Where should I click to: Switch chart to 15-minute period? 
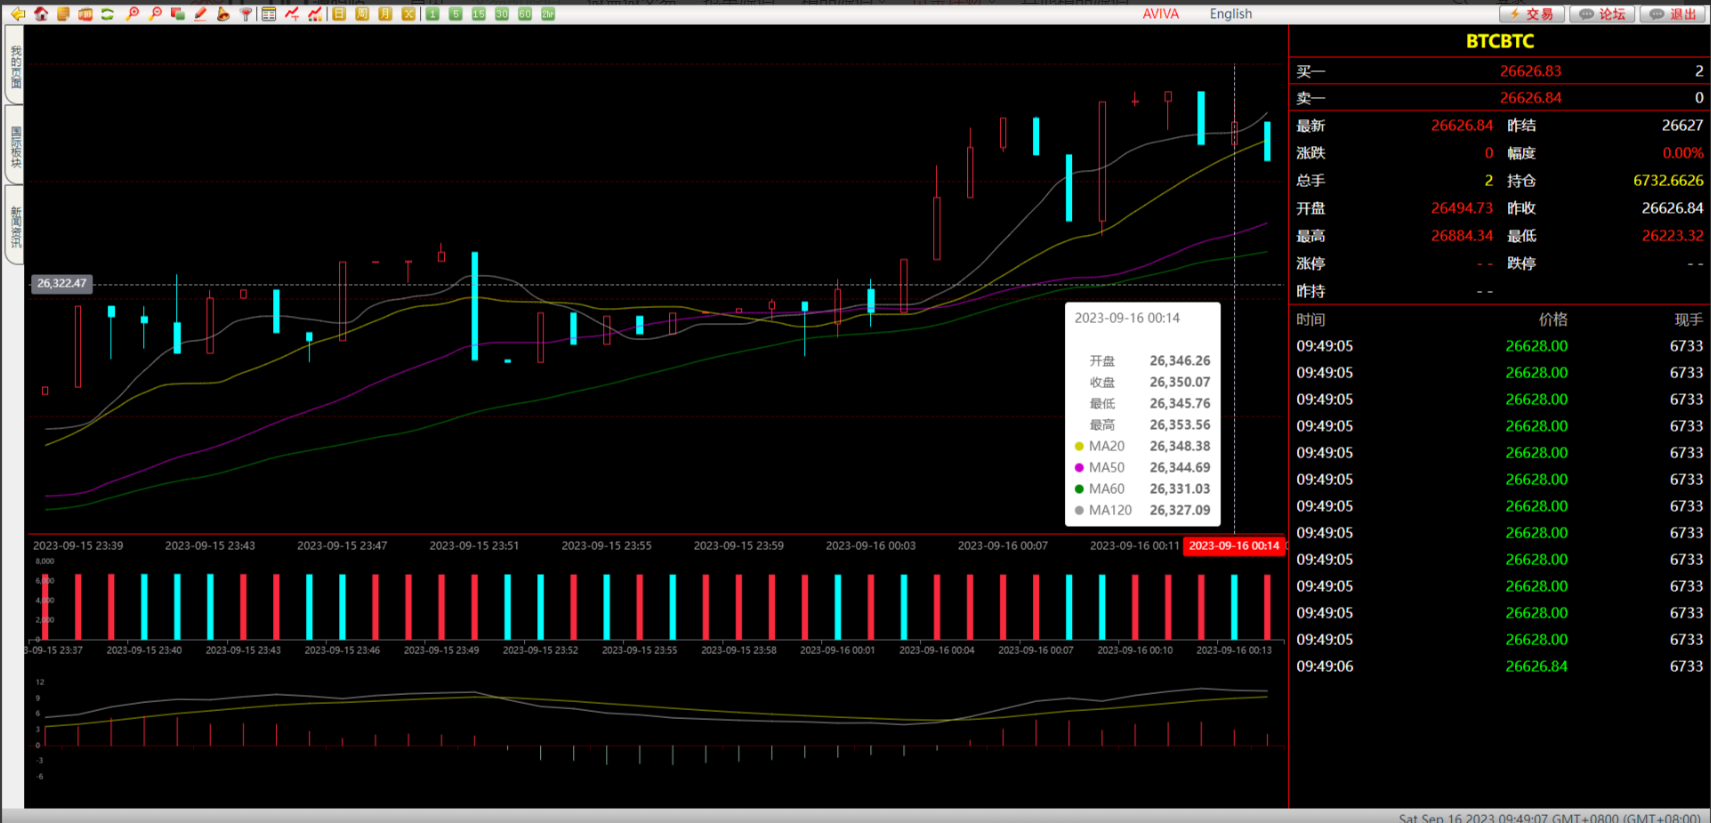pos(479,14)
